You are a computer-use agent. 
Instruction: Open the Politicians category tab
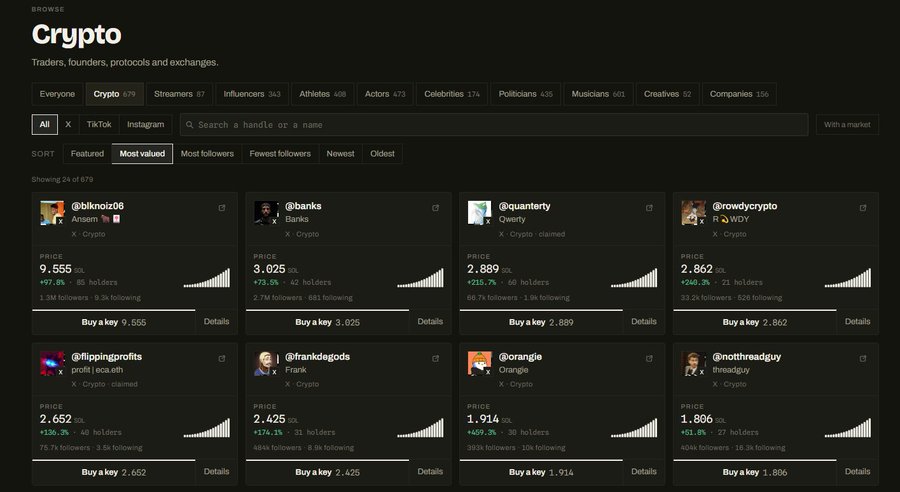(x=525, y=94)
